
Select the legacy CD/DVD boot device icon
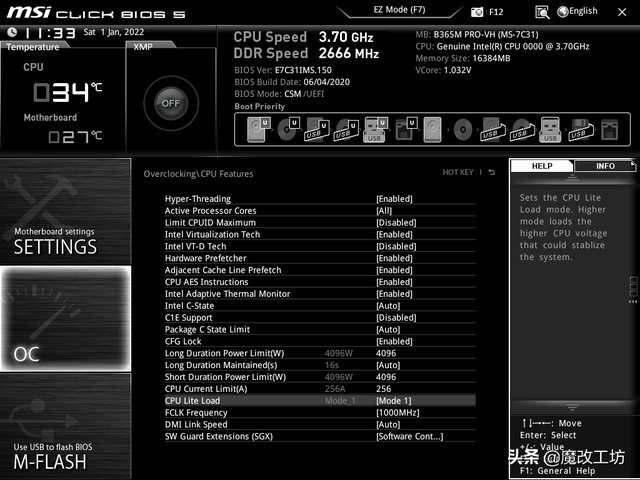(x=463, y=129)
